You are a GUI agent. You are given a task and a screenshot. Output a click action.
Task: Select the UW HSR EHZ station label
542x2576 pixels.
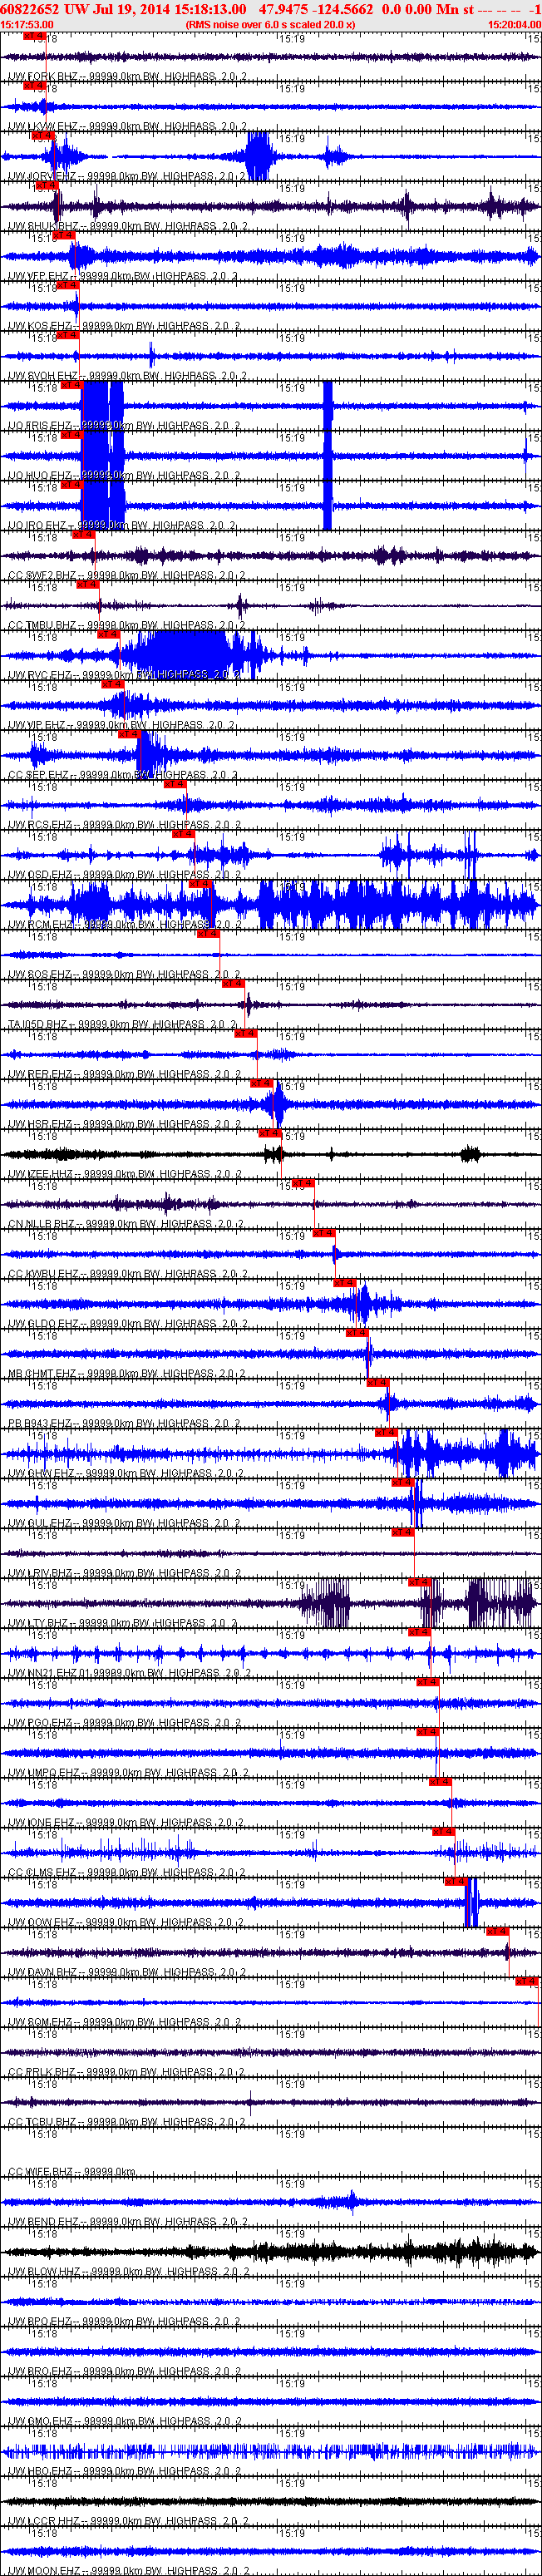point(125,1126)
